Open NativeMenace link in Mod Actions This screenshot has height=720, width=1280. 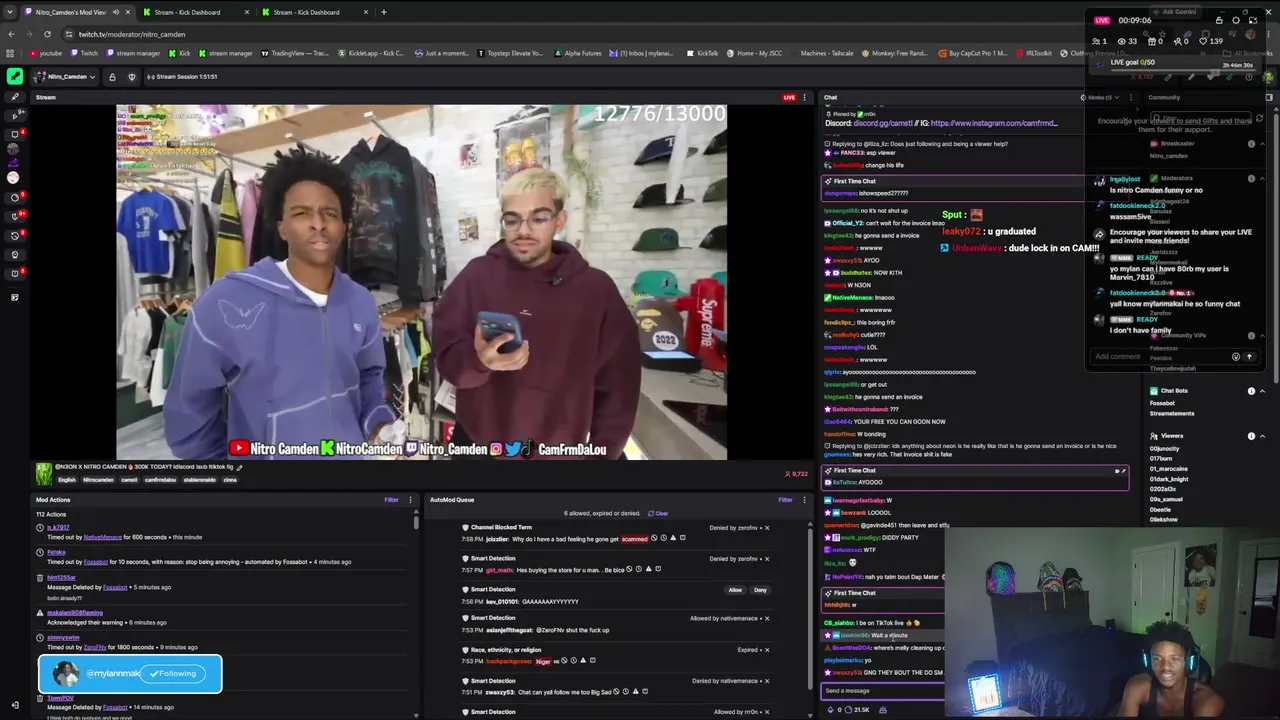pyautogui.click(x=102, y=537)
